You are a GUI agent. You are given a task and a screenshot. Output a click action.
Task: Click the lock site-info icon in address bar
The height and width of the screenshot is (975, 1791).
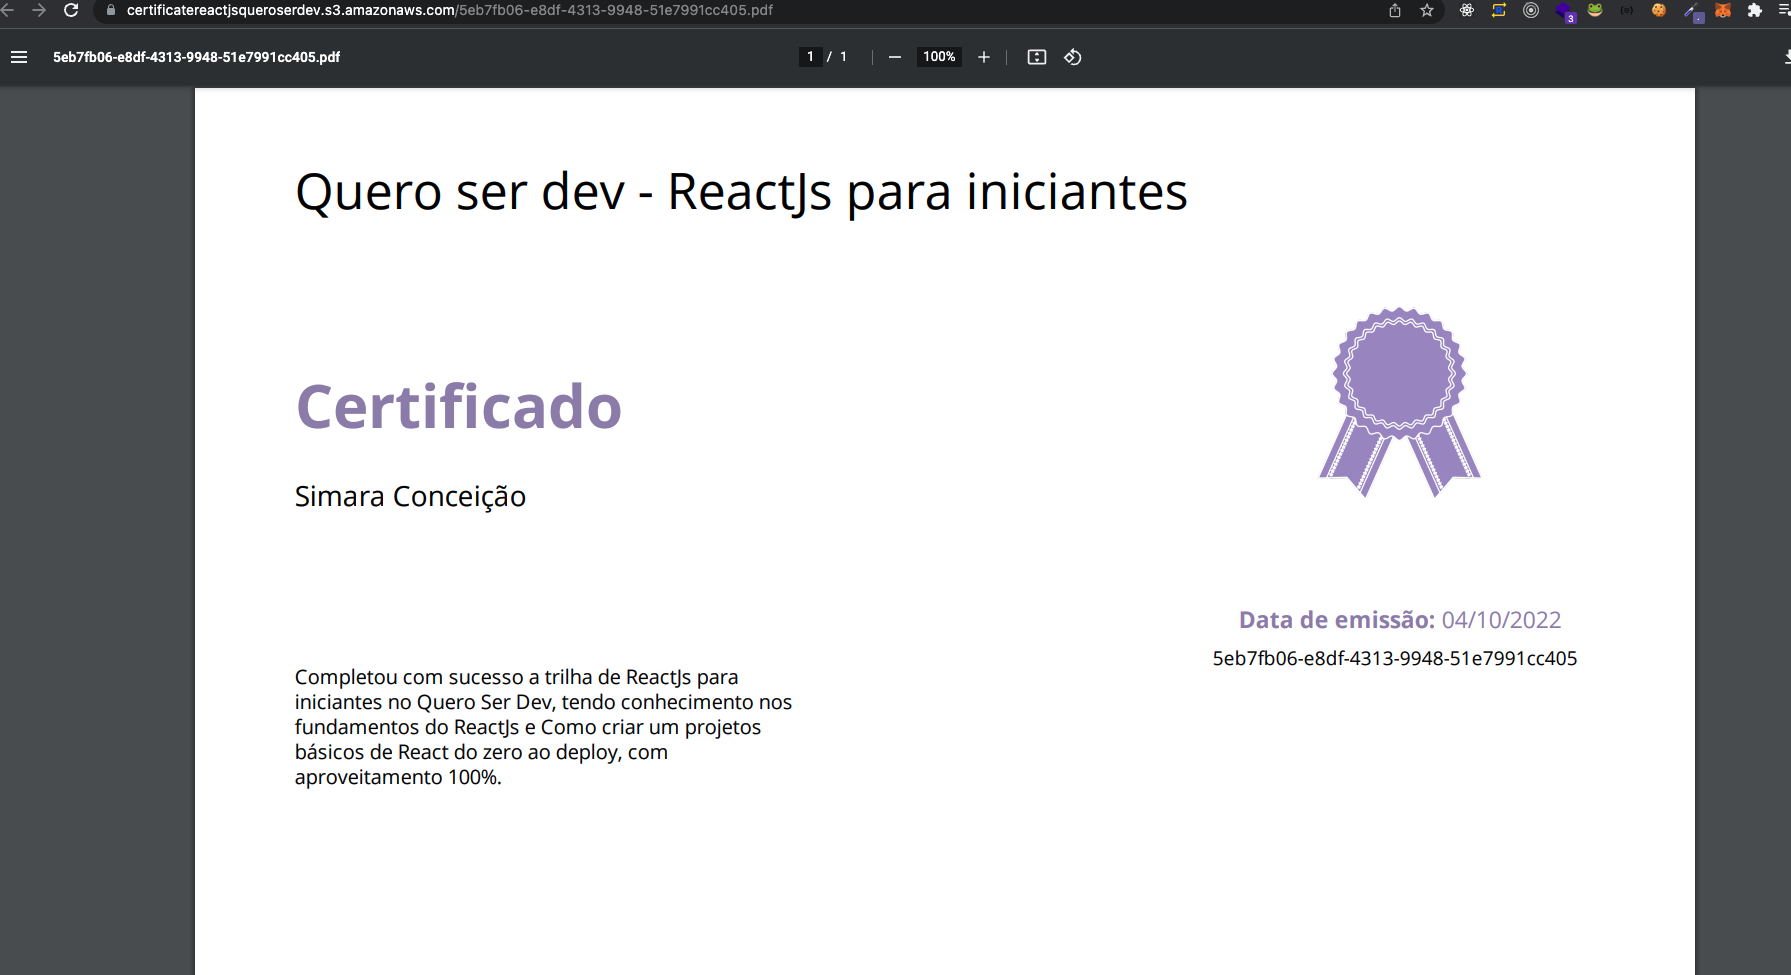(x=111, y=10)
